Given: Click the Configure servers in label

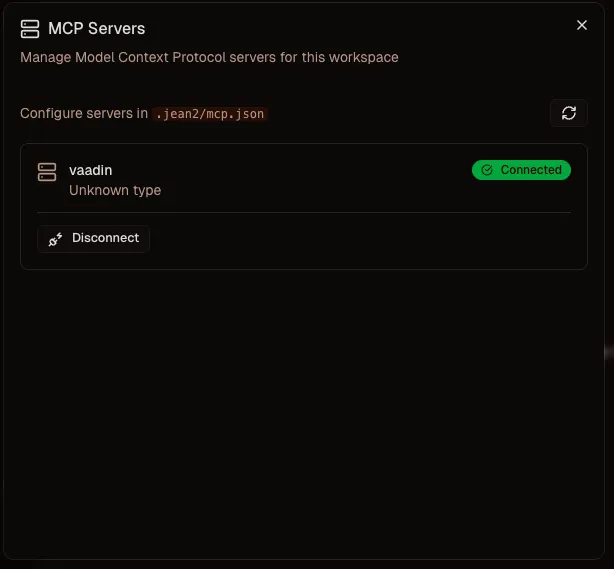Looking at the screenshot, I should (x=84, y=114).
